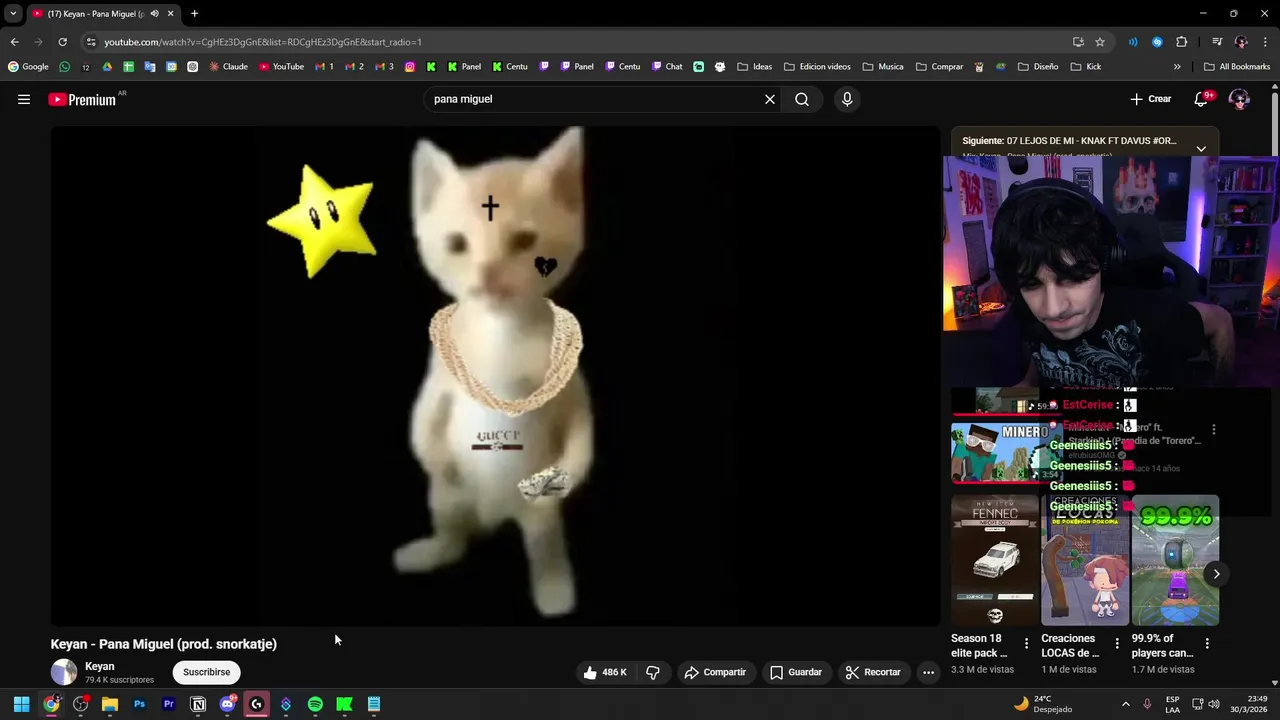Open the Google bookmark
This screenshot has height=720, width=1280.
[x=29, y=67]
